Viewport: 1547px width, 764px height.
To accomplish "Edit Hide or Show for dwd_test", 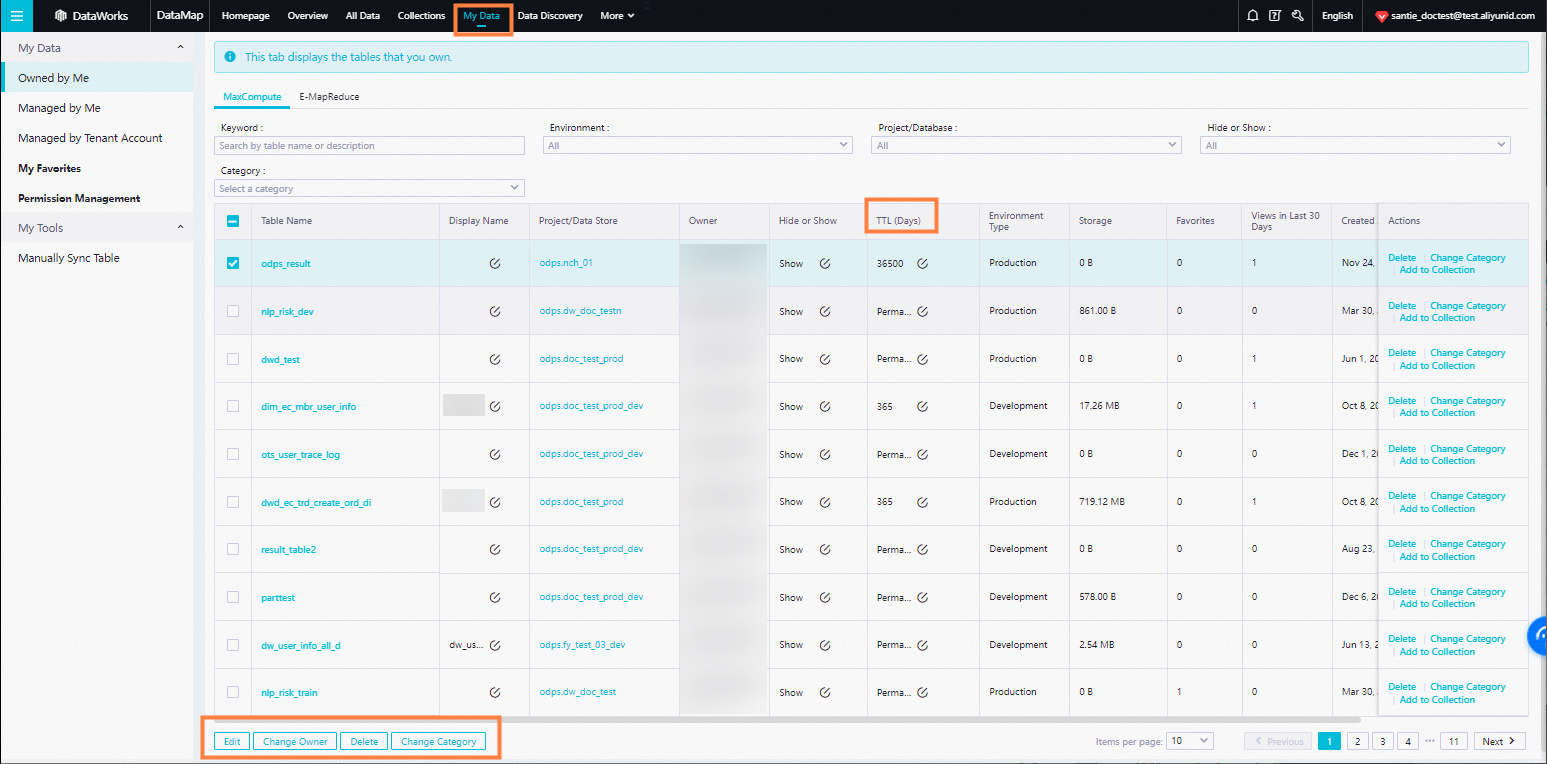I will (x=825, y=359).
